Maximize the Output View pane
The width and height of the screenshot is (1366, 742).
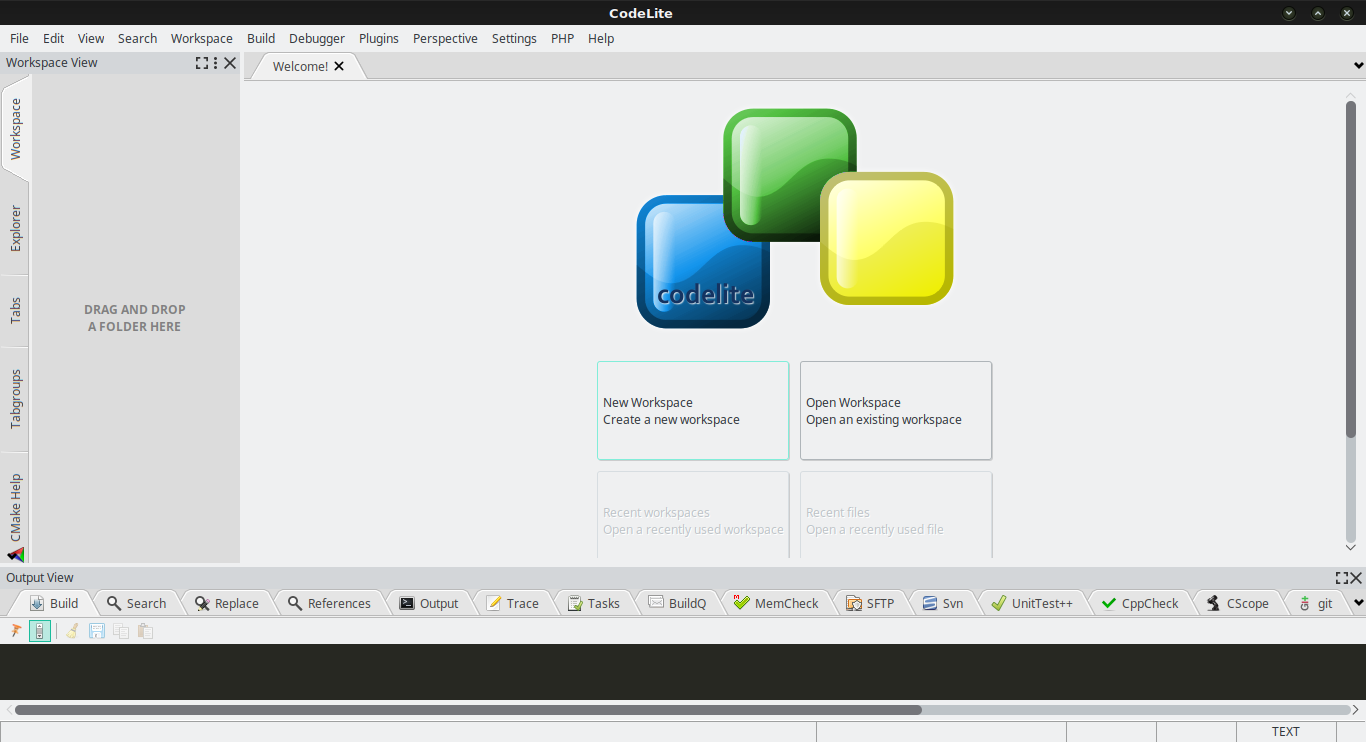tap(1342, 578)
